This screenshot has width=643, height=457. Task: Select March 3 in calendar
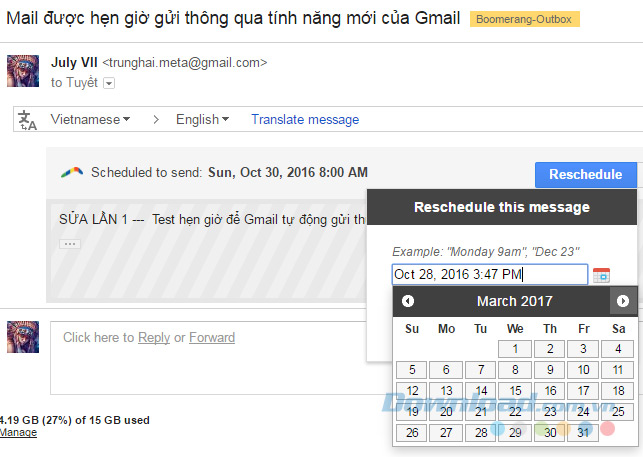583,349
